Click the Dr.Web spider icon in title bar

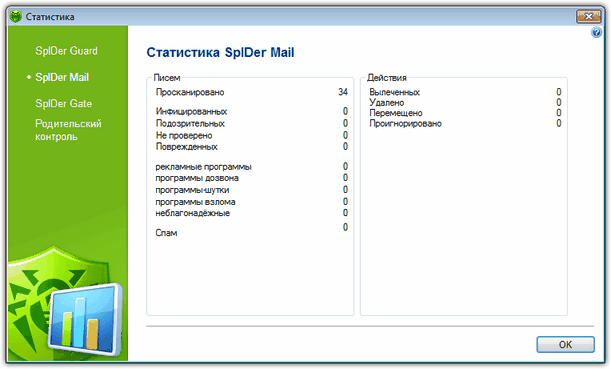(x=16, y=16)
